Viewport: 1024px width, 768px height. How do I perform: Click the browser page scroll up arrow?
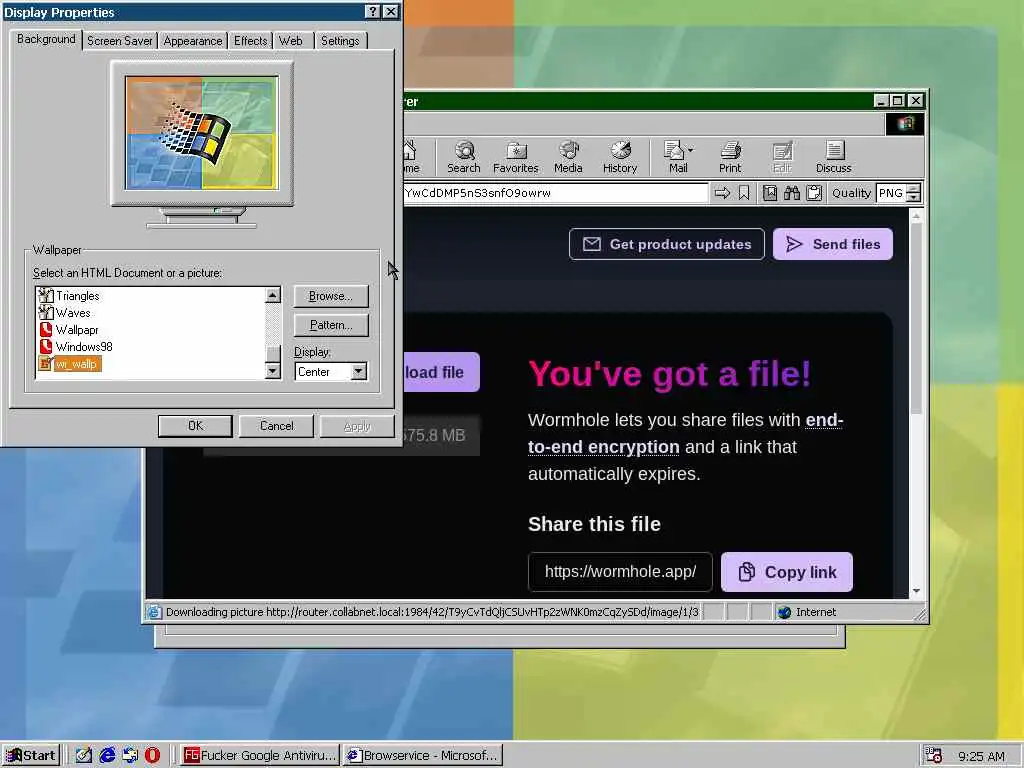coord(916,216)
